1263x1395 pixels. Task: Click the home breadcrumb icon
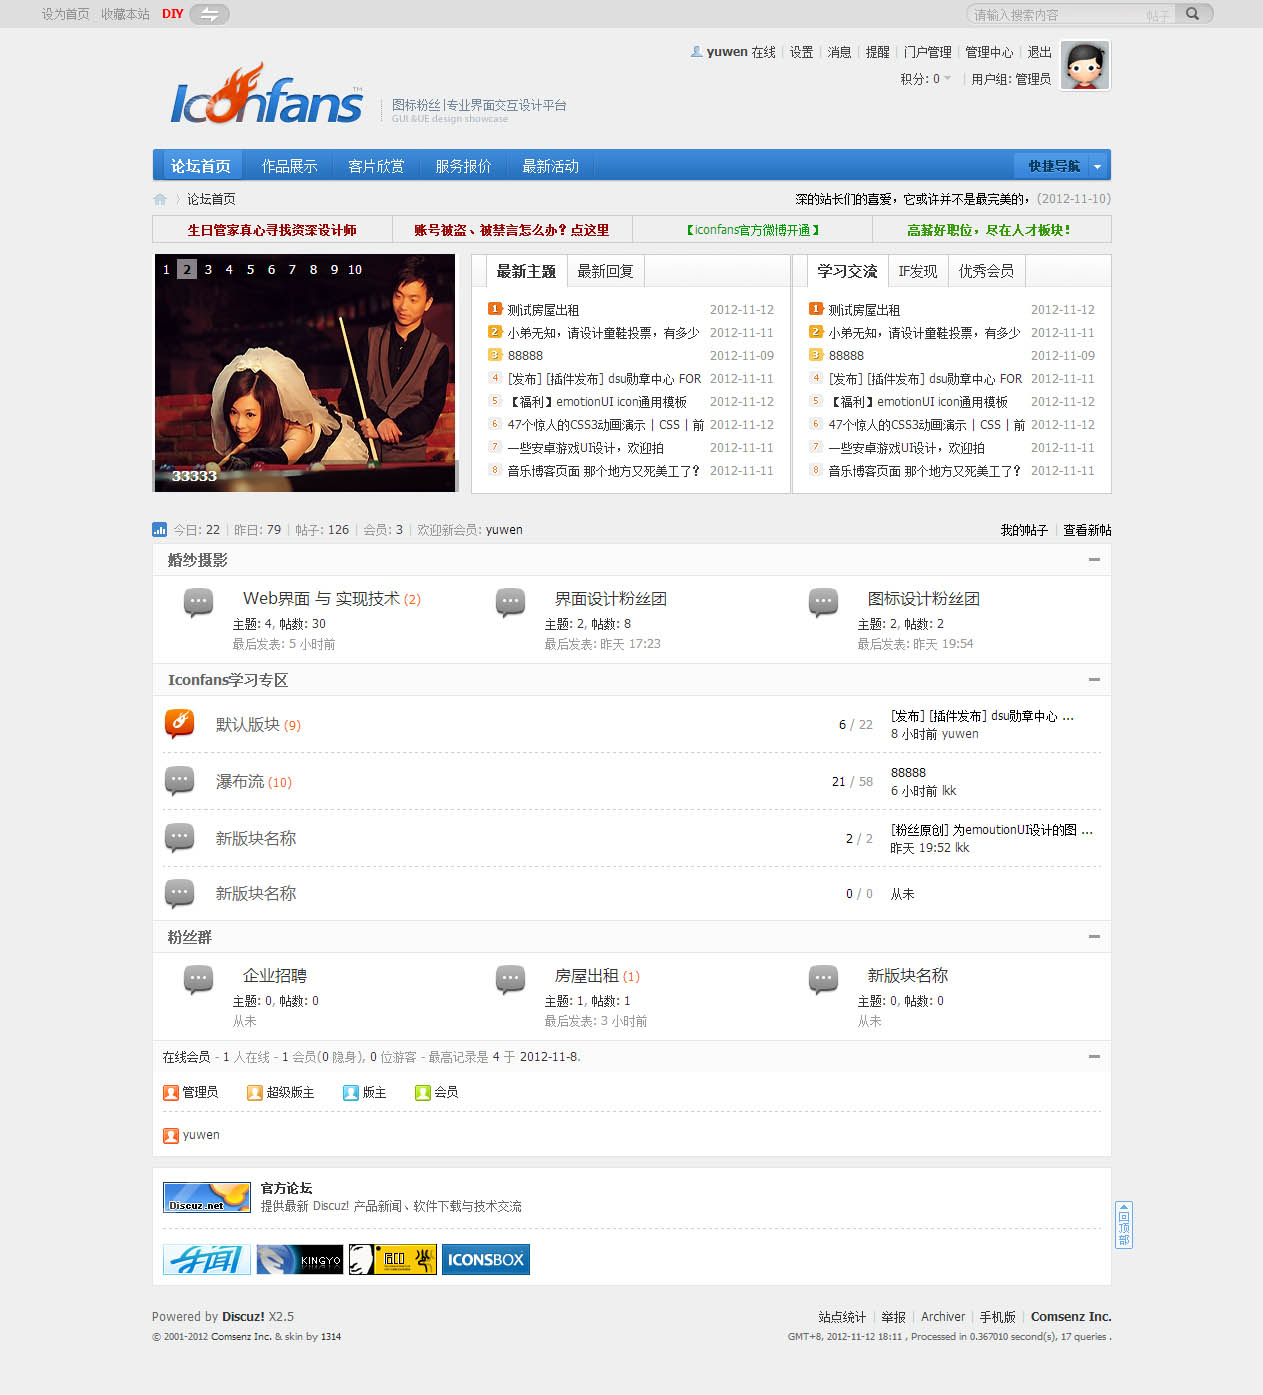coord(160,199)
